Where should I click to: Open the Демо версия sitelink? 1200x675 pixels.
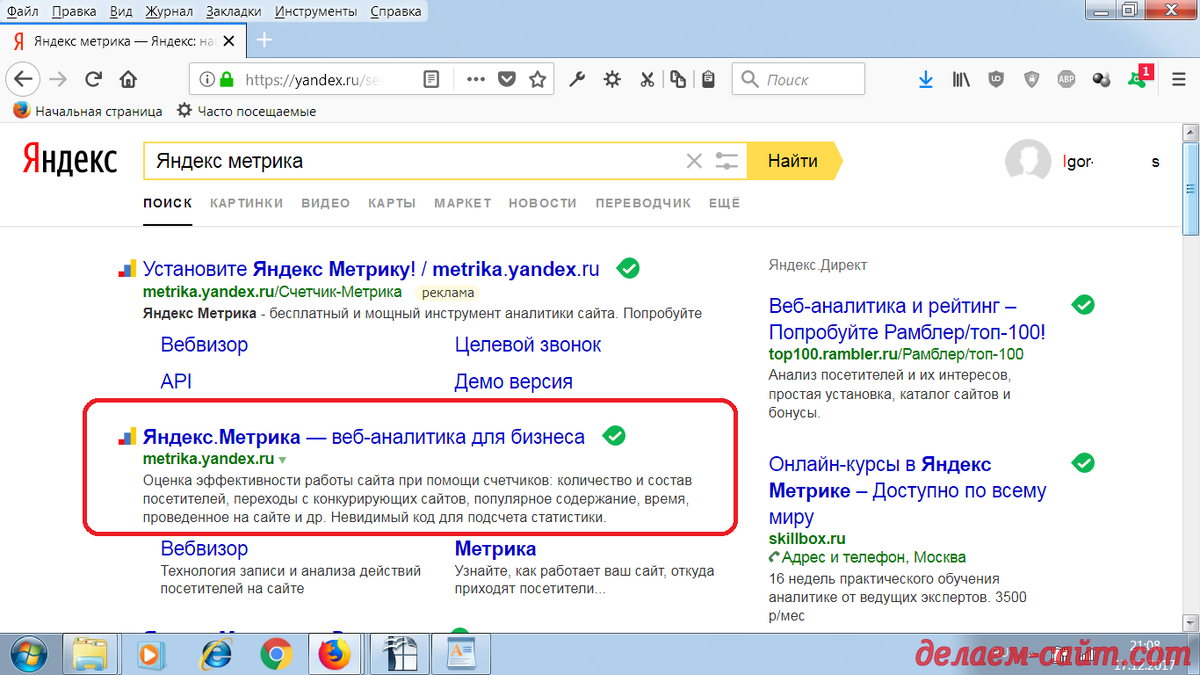(x=514, y=382)
